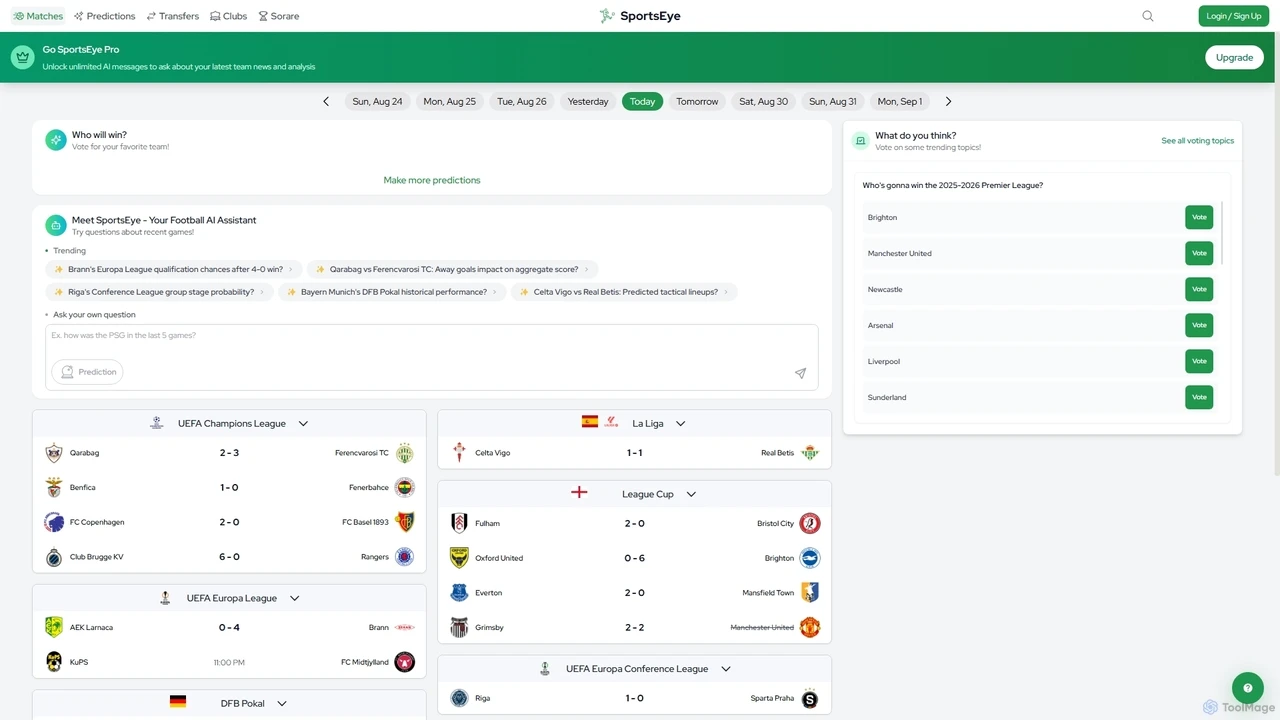Click the Benfica club crest

click(54, 488)
